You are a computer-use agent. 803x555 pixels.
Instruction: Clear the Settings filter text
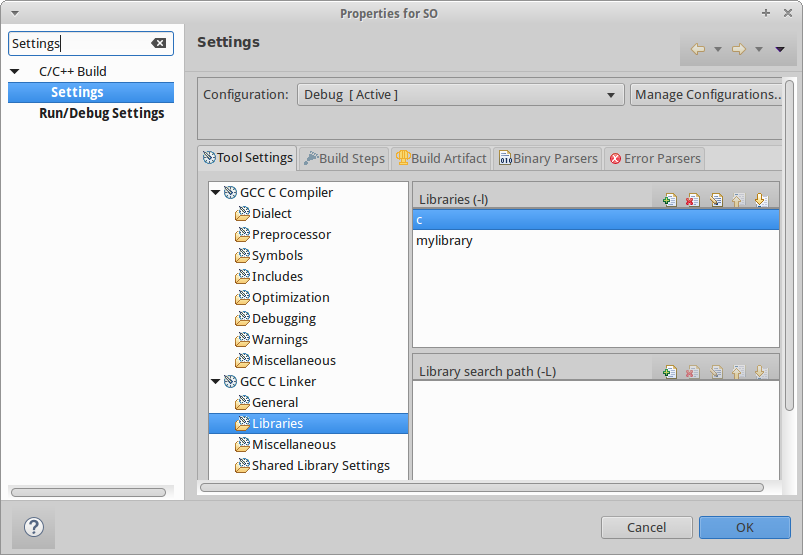(159, 43)
